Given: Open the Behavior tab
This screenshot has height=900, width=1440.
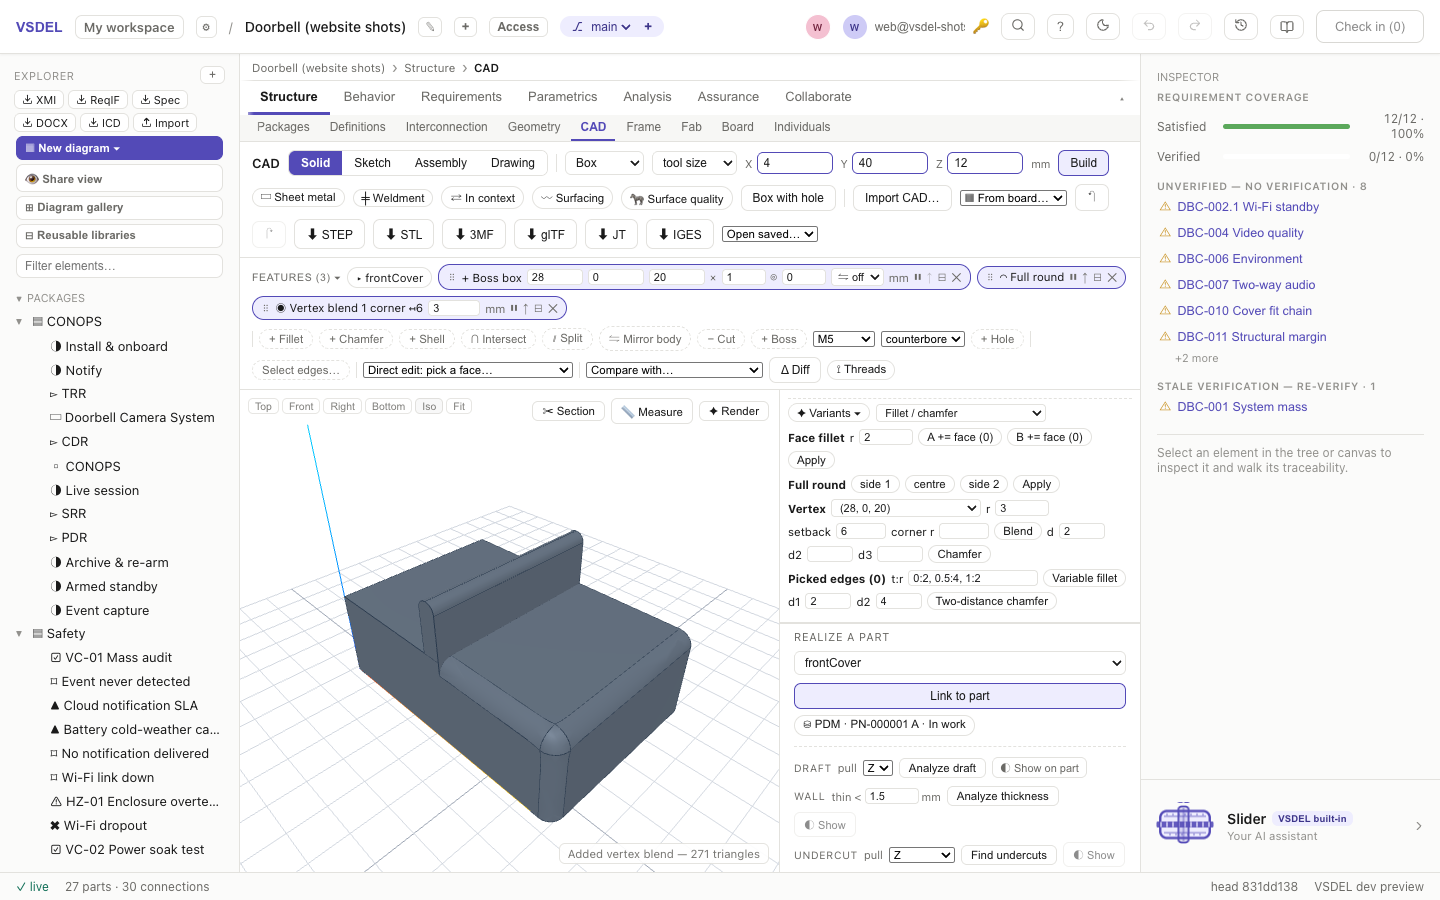Looking at the screenshot, I should point(369,97).
